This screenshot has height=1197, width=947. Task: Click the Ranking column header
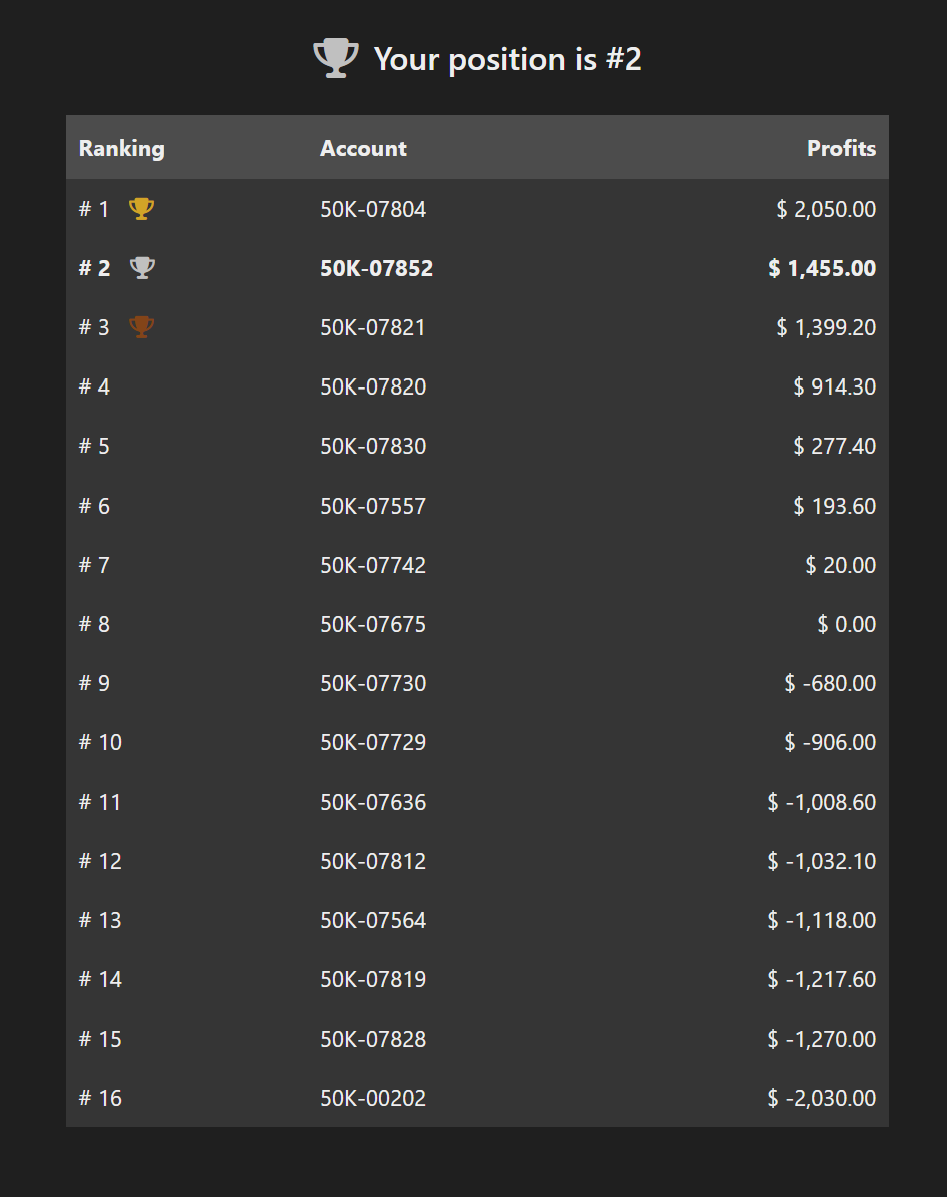[122, 149]
